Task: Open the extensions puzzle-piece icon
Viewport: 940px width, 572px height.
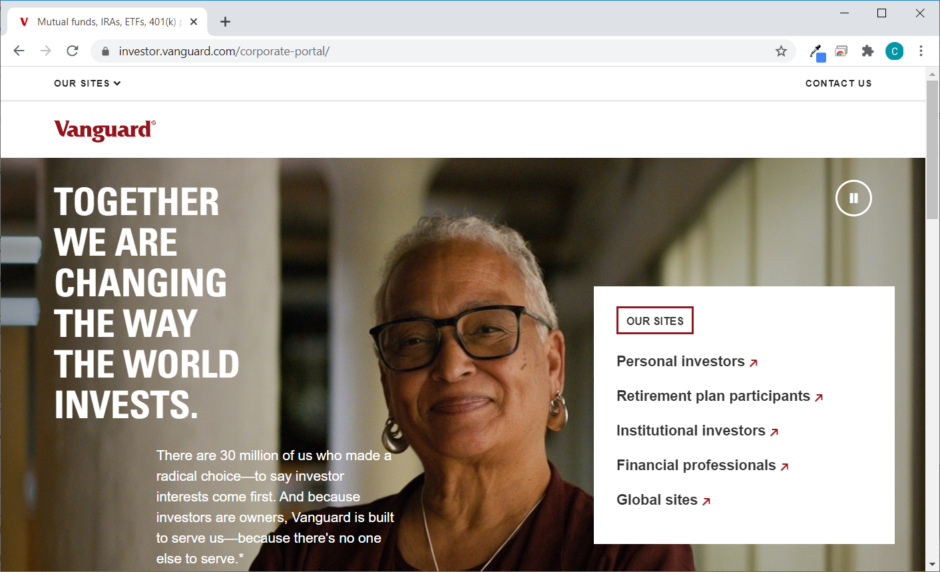Action: point(867,51)
